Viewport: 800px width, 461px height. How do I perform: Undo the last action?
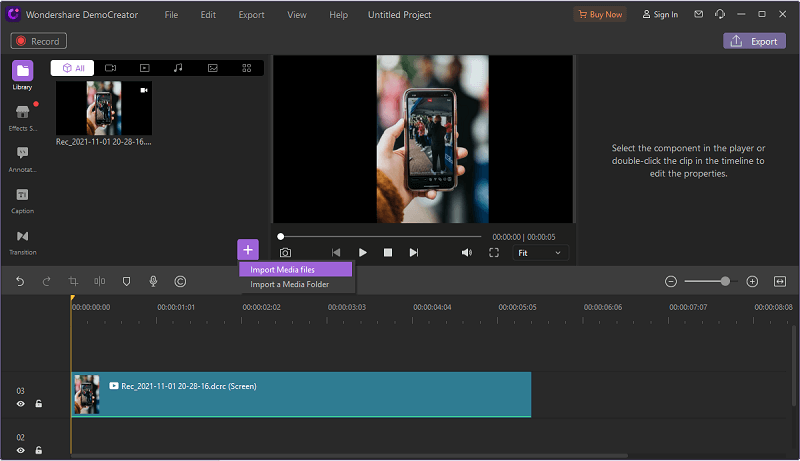pos(20,281)
